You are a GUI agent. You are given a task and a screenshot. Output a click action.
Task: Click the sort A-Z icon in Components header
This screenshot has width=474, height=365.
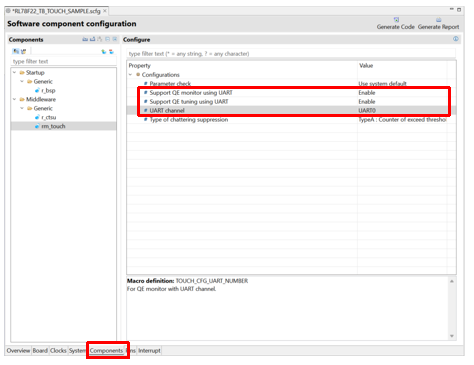pyautogui.click(x=100, y=39)
